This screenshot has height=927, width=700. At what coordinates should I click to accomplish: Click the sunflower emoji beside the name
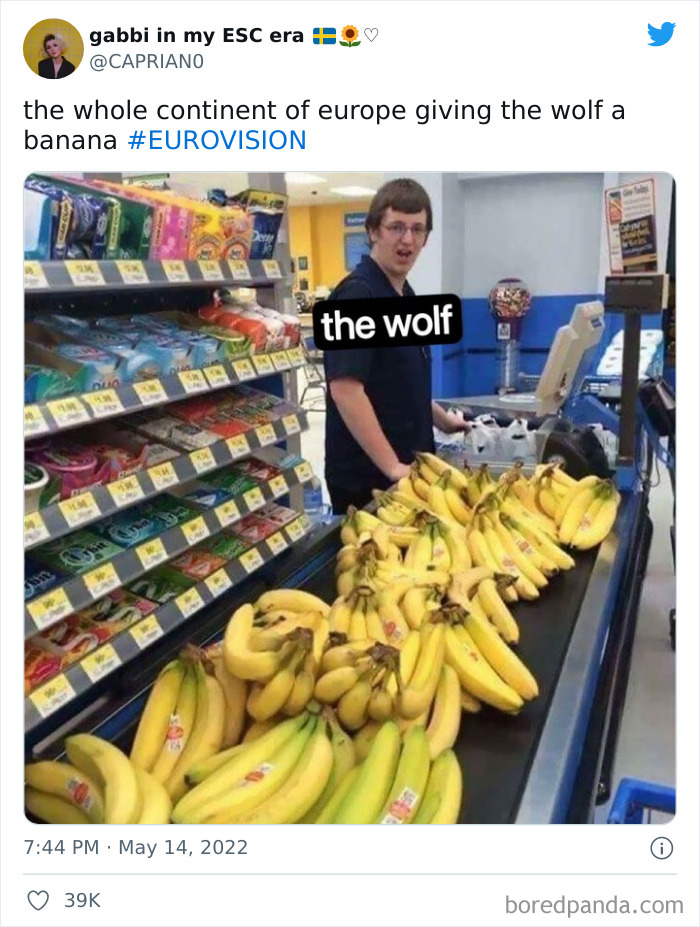tap(350, 35)
